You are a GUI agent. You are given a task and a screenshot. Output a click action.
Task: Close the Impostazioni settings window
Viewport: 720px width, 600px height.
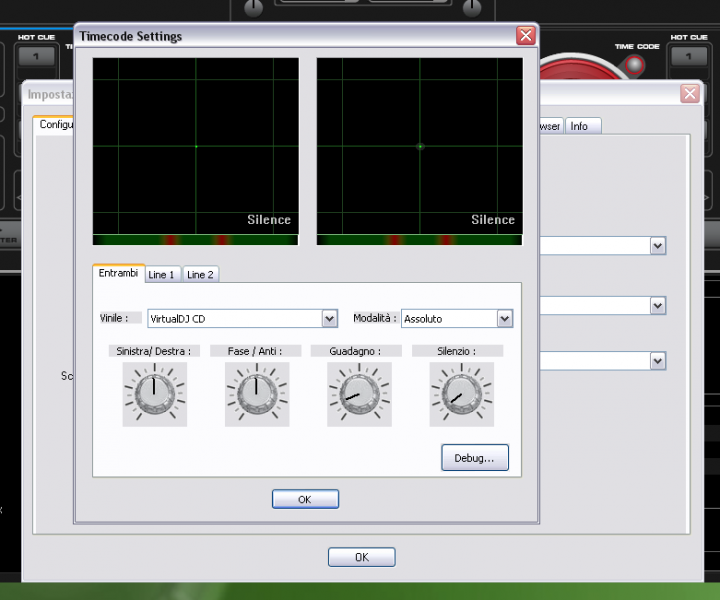tap(689, 94)
